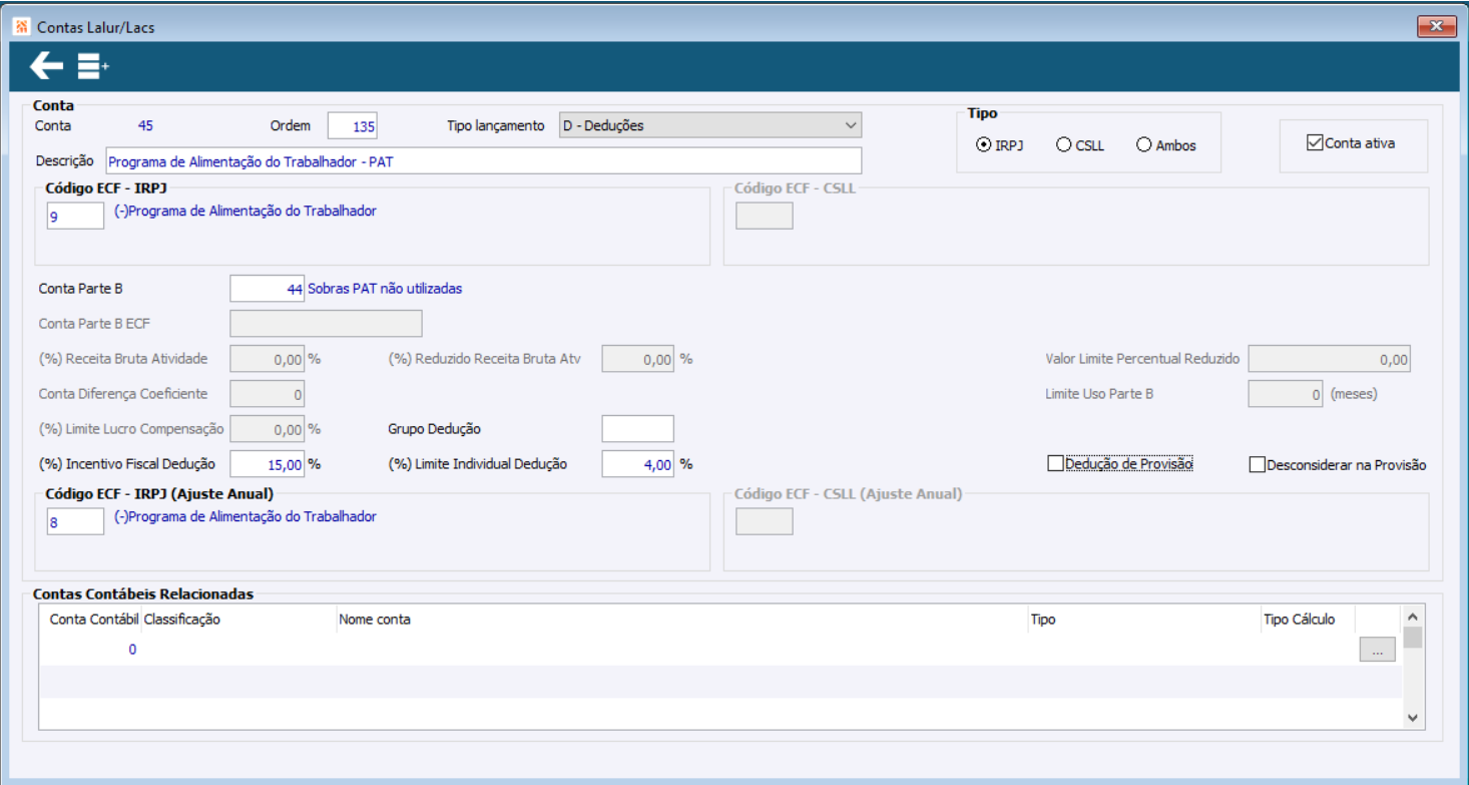
Task: Click the Conta Contábil cell showing 0
Action: 91,650
